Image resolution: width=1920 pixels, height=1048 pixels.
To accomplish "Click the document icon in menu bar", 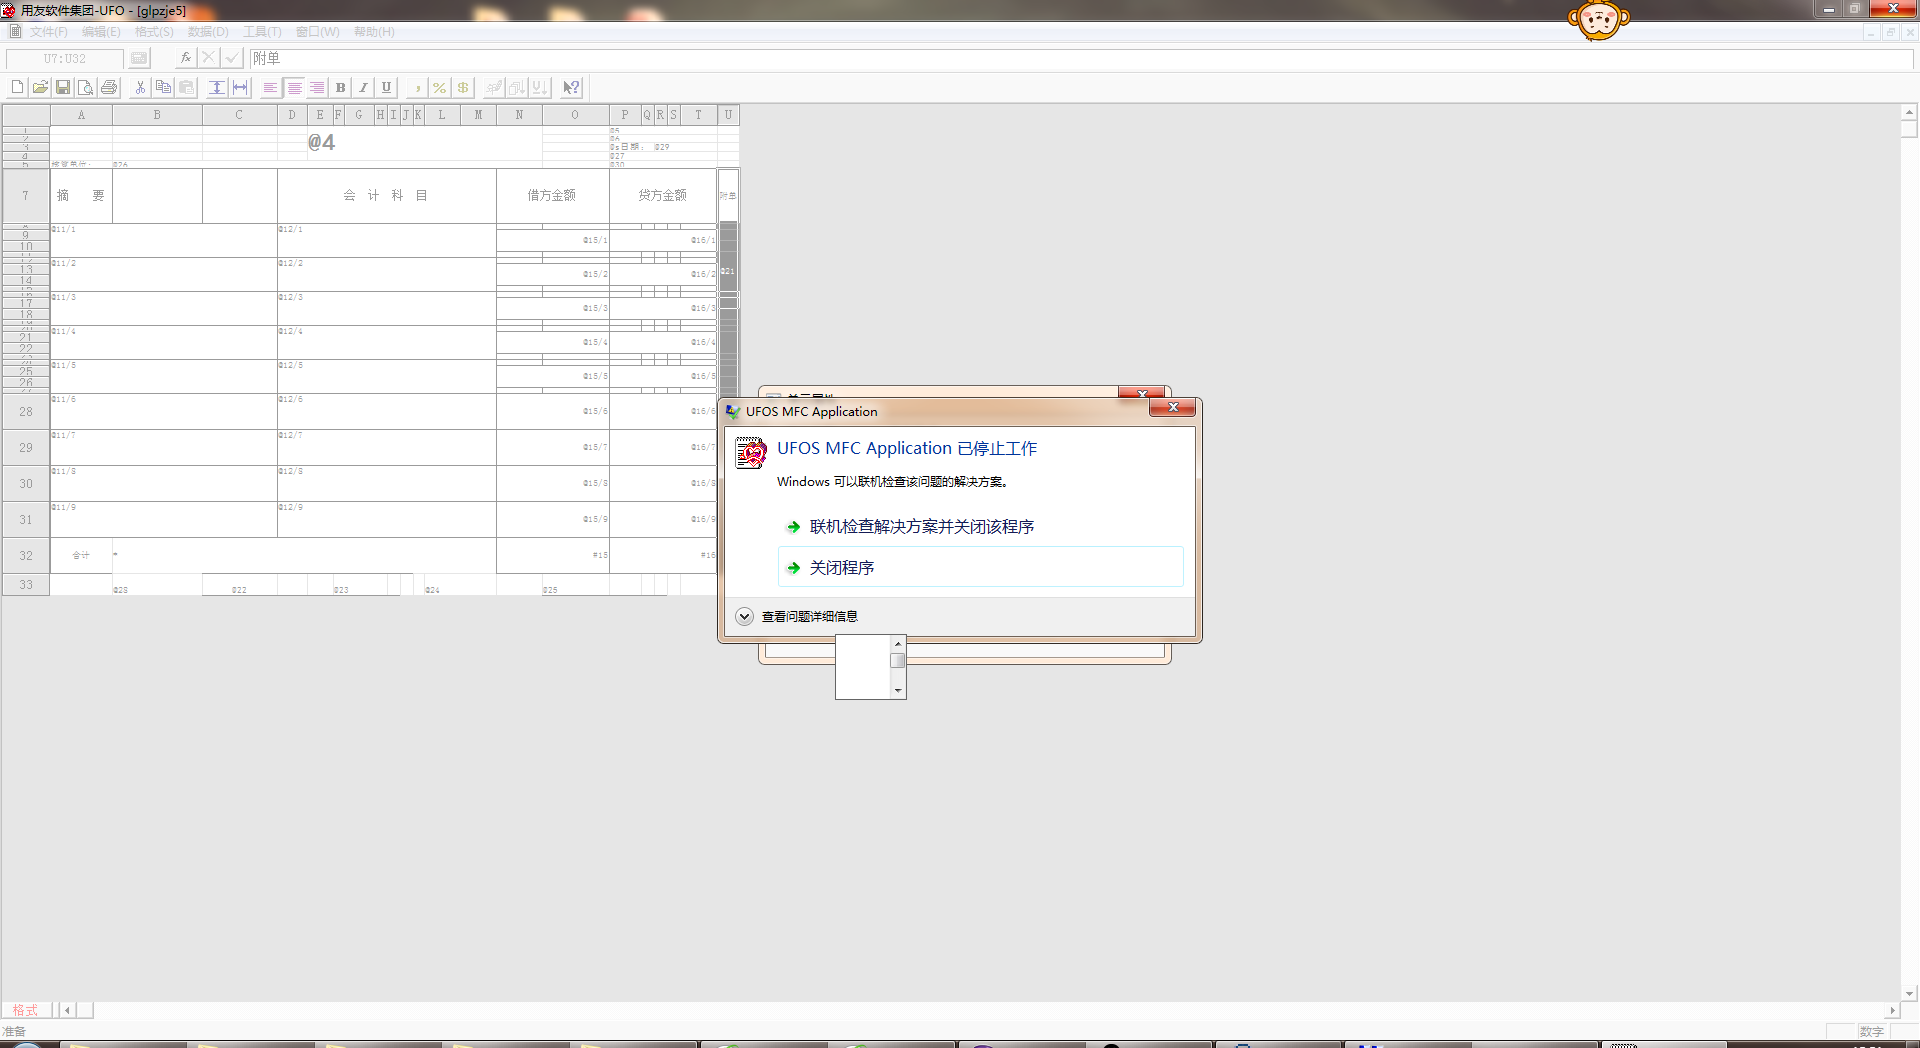I will 15,32.
